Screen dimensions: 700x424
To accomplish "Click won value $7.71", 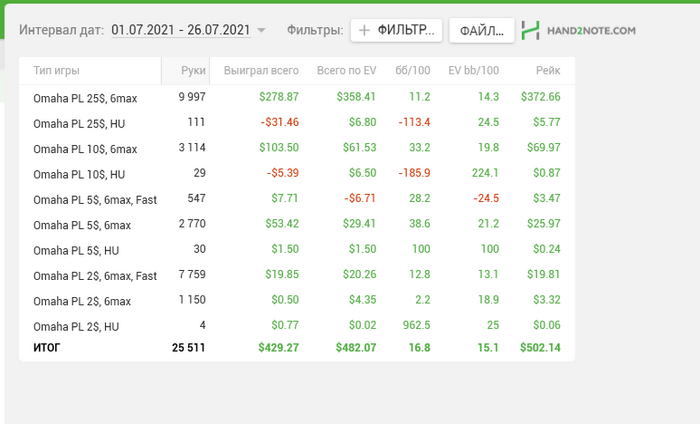I will 285,199.
